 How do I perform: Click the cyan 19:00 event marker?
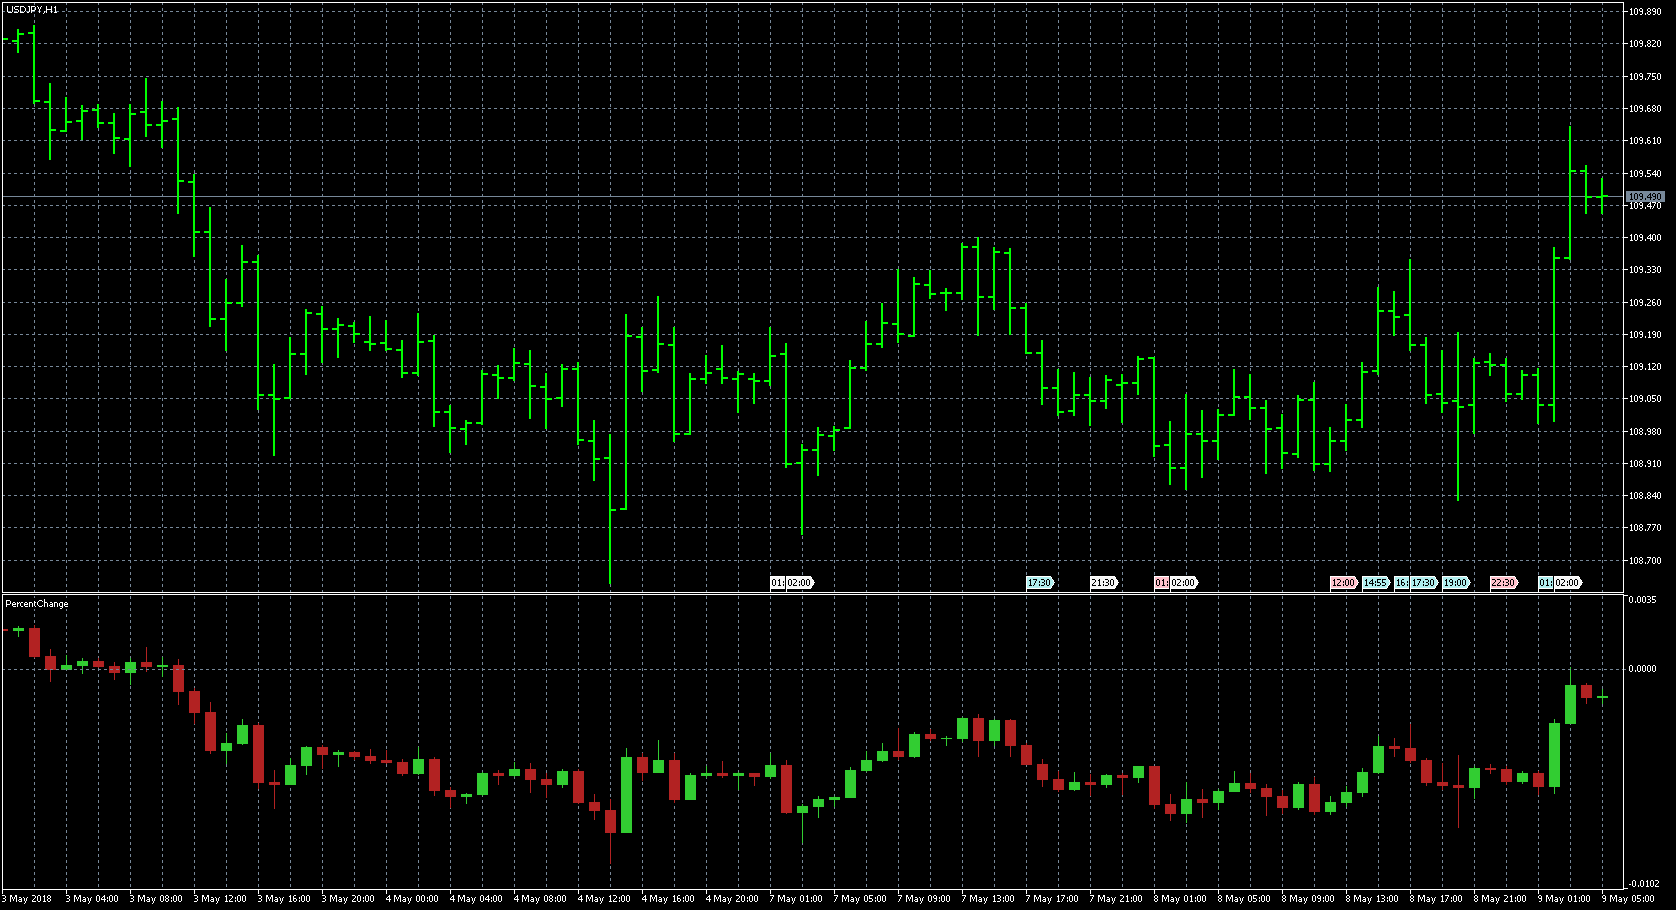coord(1455,583)
